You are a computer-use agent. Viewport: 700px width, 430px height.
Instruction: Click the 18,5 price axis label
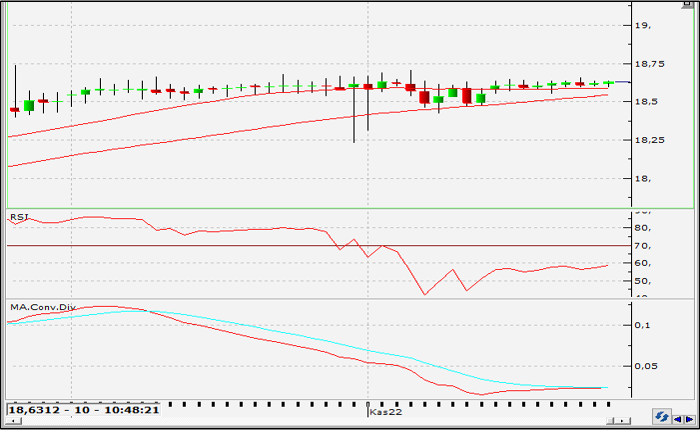pyautogui.click(x=646, y=101)
